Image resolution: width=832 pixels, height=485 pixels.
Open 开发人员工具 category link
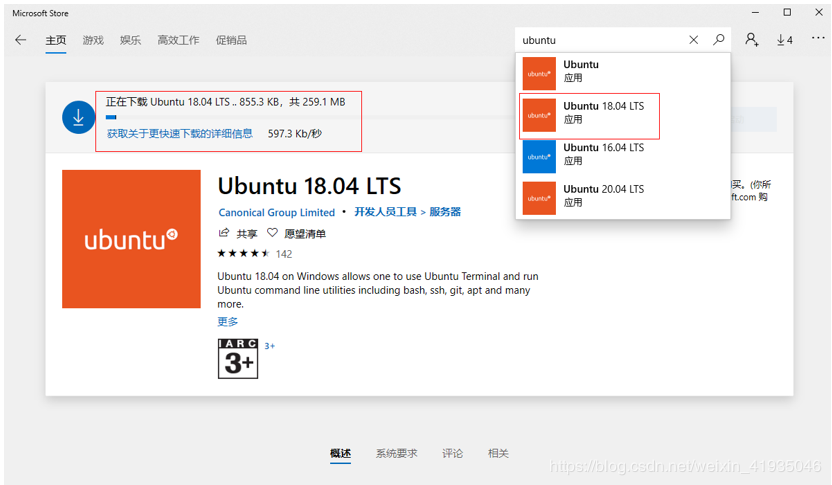385,212
